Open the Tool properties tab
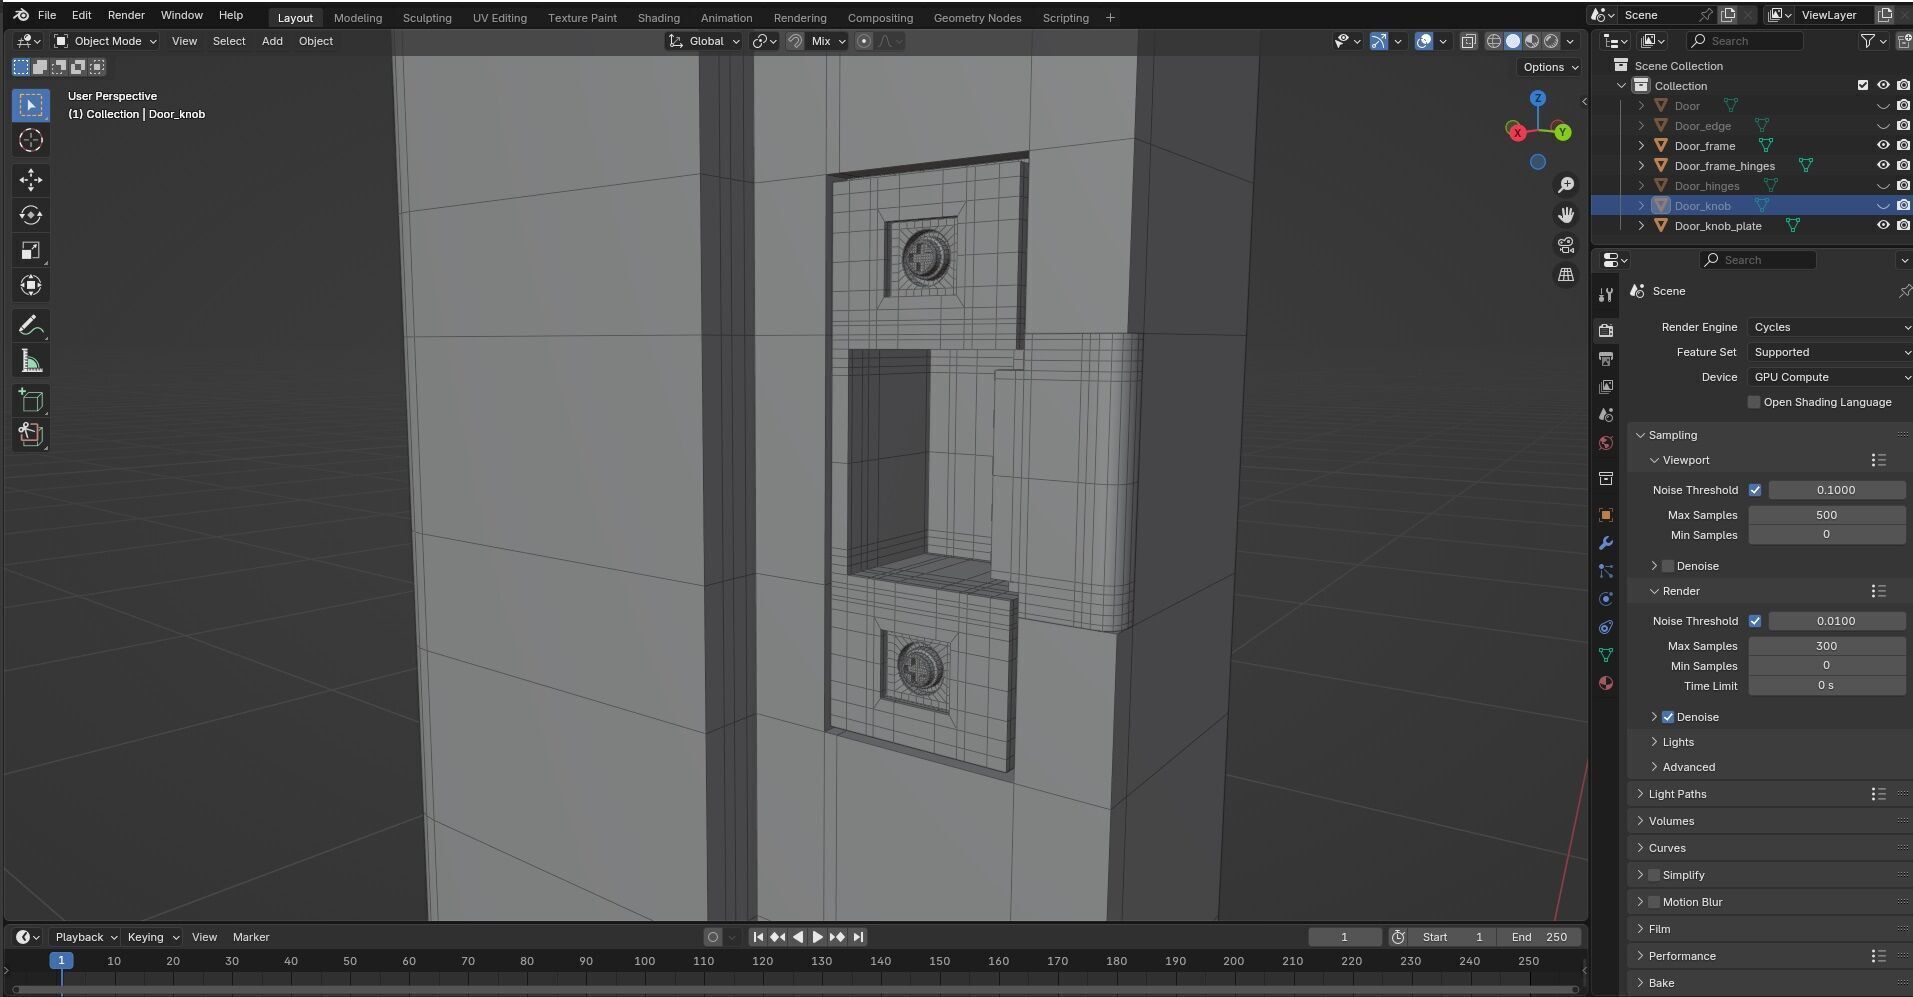The height and width of the screenshot is (997, 1913). [1606, 295]
